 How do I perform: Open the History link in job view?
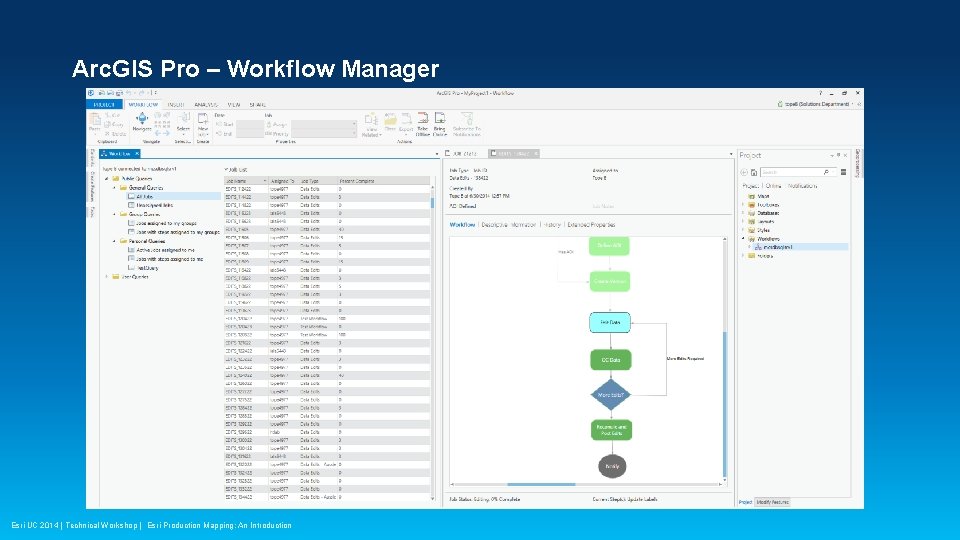coord(552,225)
